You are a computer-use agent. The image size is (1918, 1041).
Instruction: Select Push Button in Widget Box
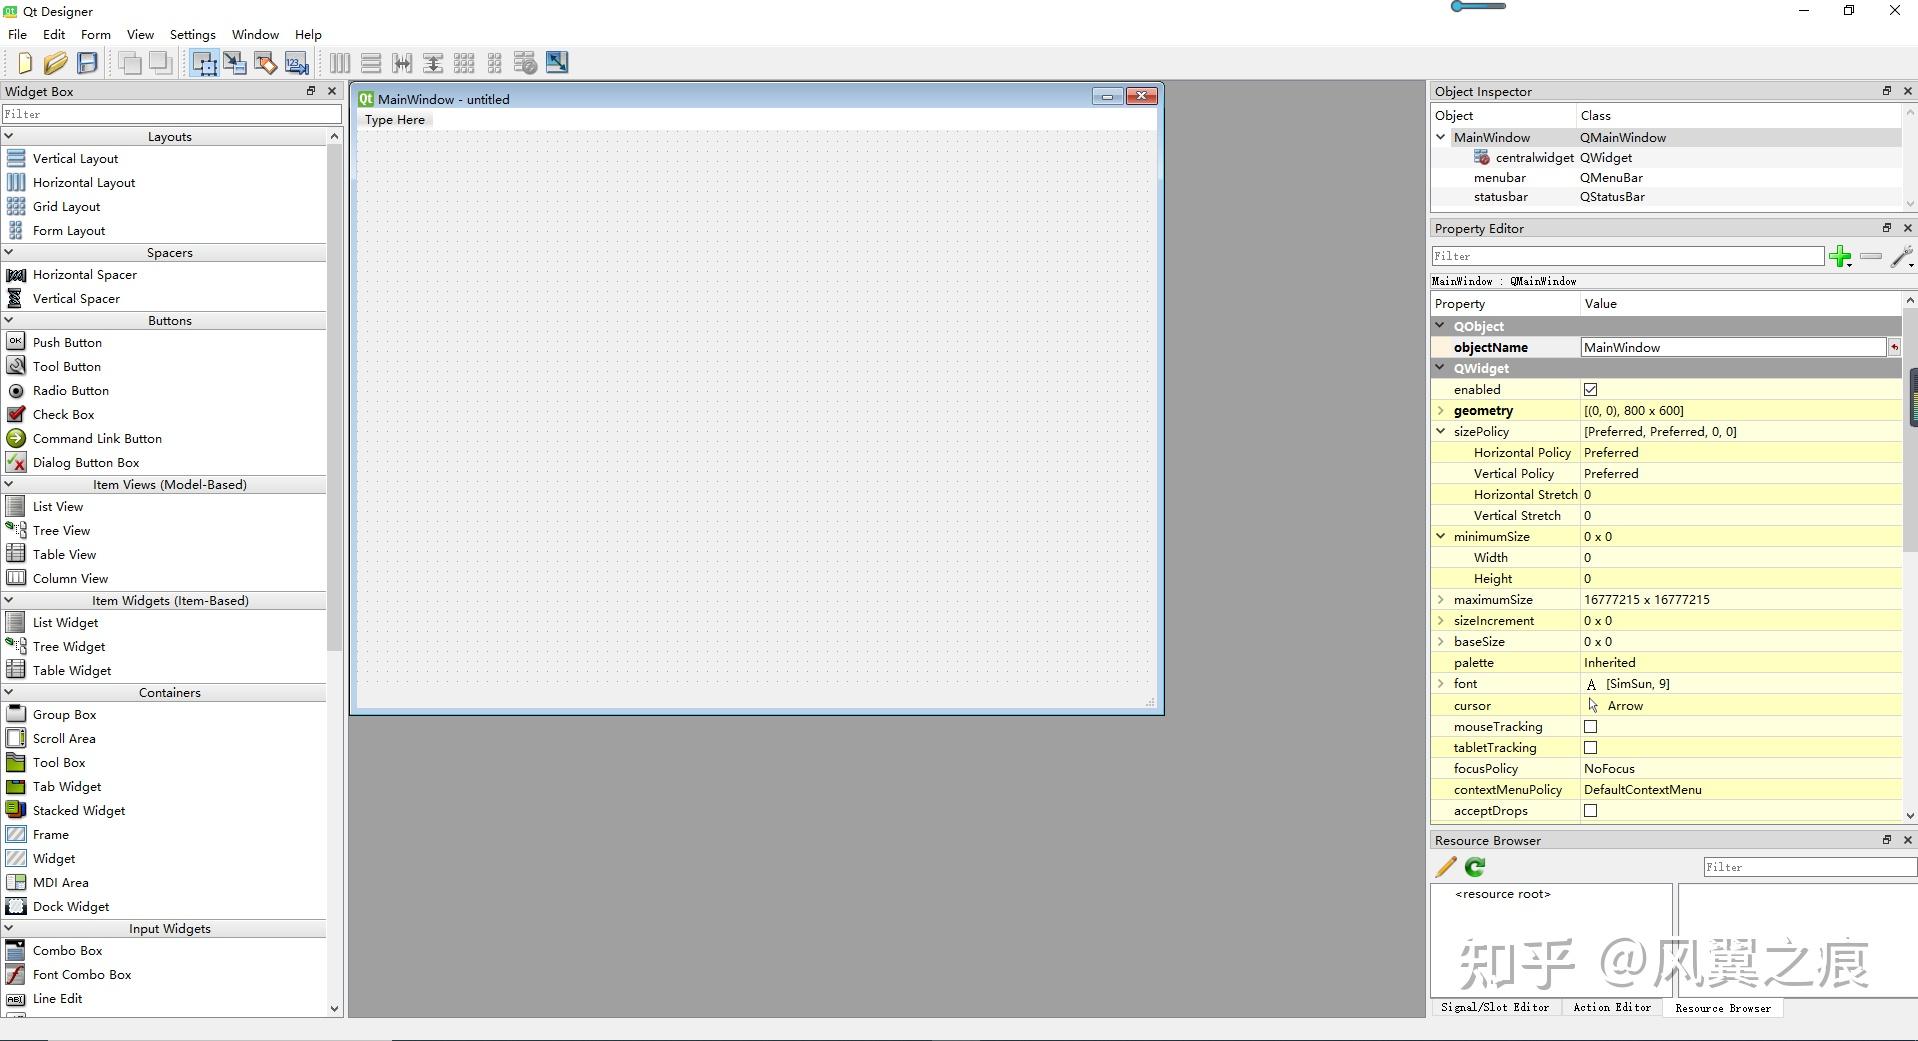pos(67,342)
